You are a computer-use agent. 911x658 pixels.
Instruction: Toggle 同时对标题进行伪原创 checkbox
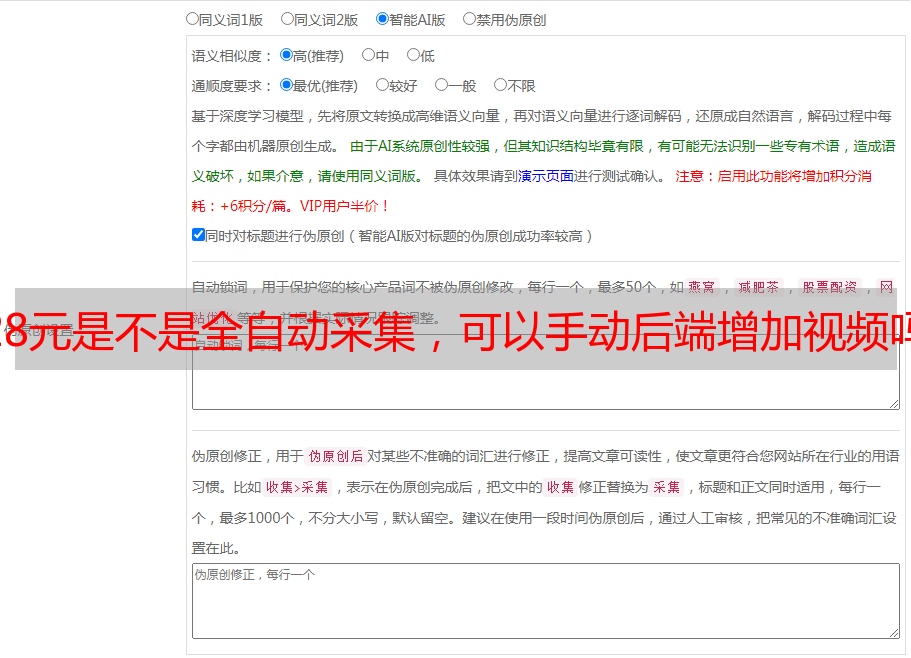pos(198,235)
